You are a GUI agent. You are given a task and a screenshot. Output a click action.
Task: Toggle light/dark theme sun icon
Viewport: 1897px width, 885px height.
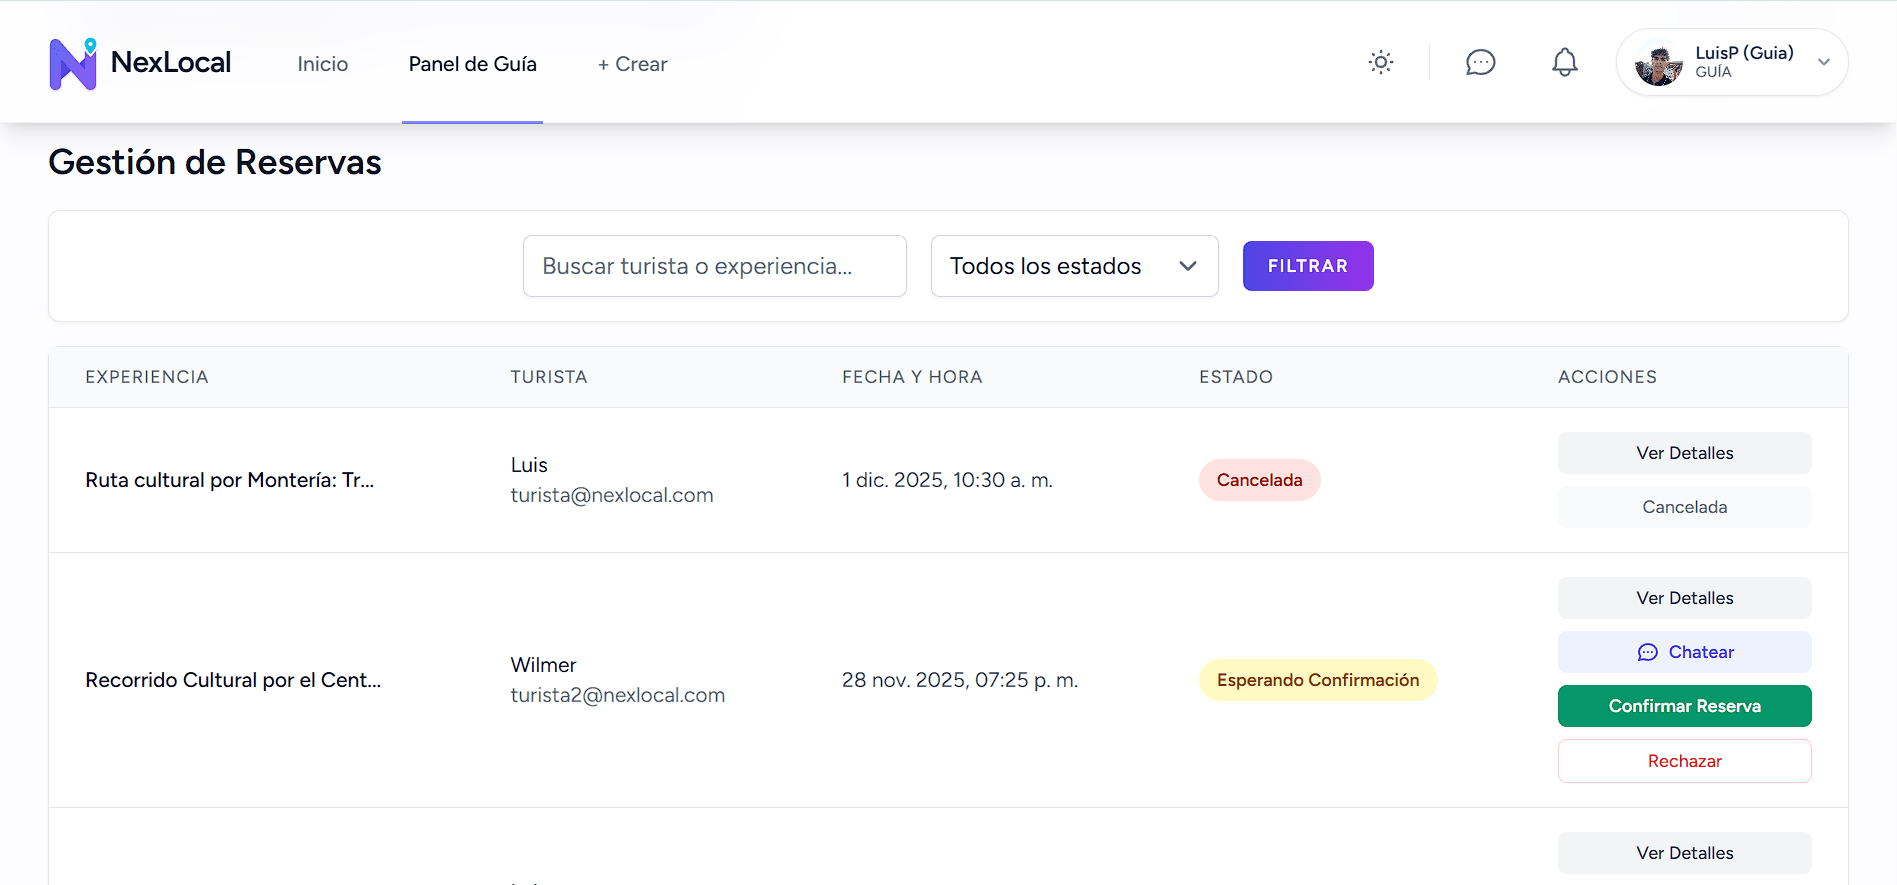click(1381, 62)
